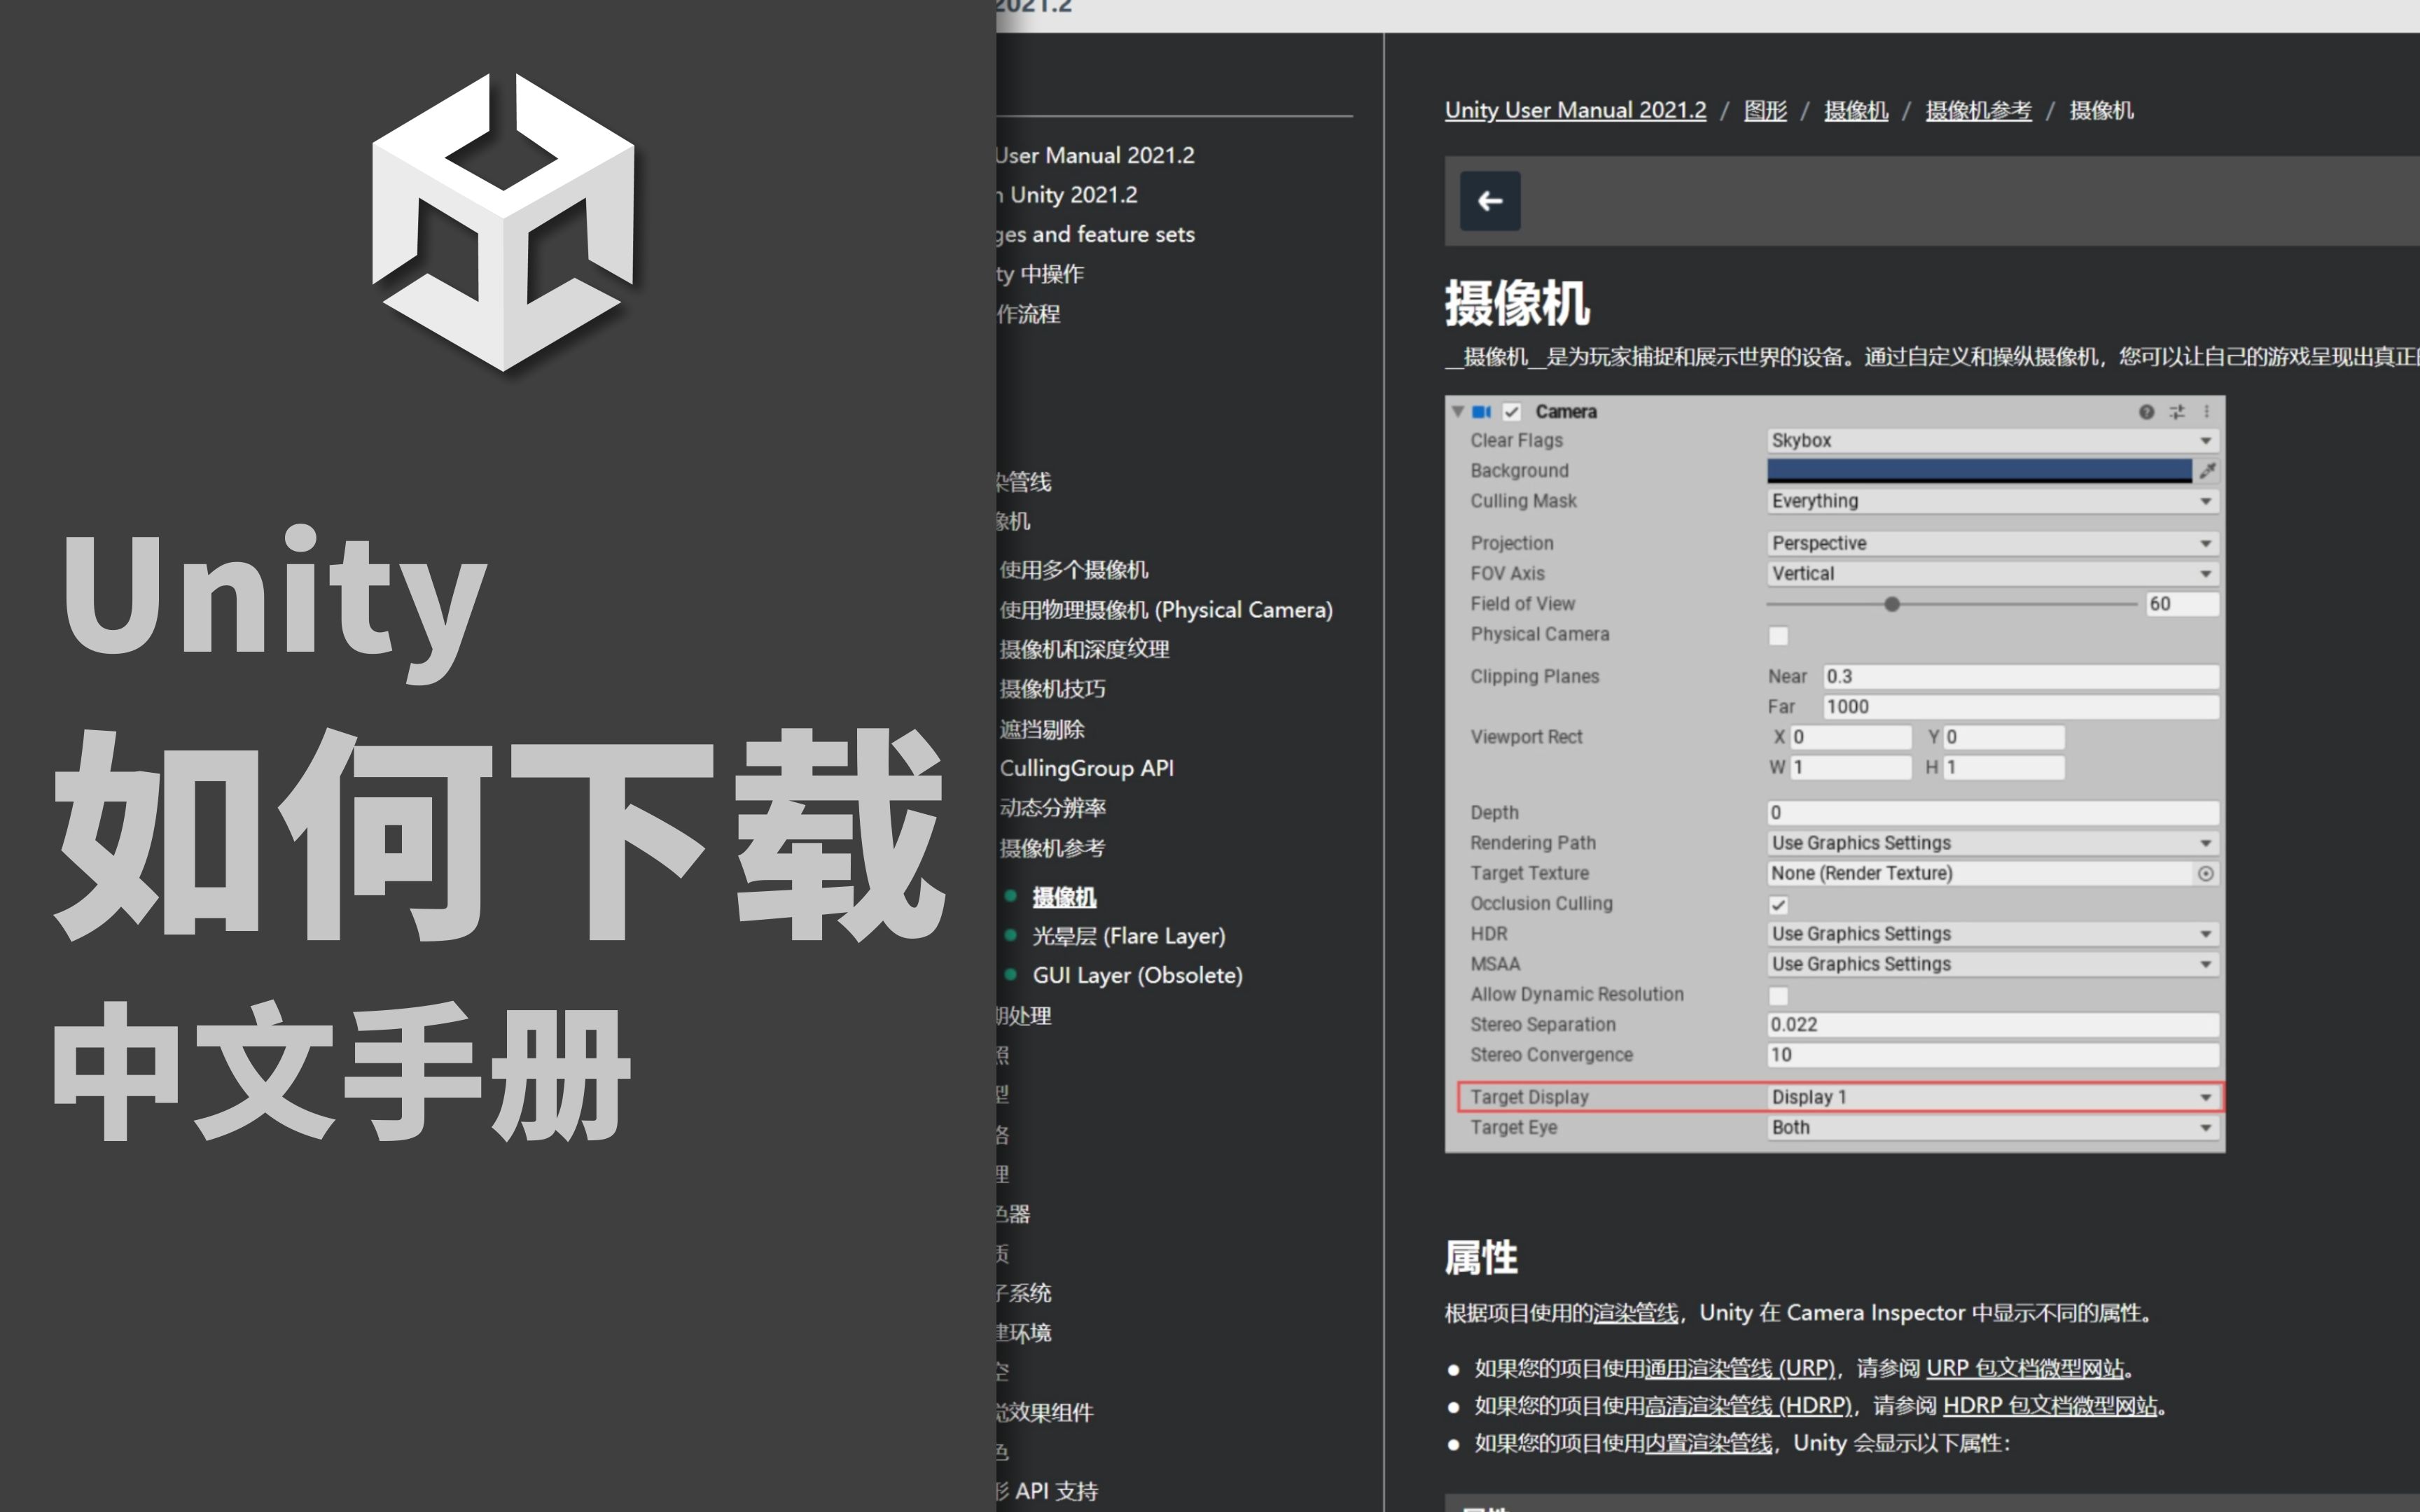
Task: Open the 光晕层 (Flare Layer) sidebar page
Action: [x=1128, y=936]
